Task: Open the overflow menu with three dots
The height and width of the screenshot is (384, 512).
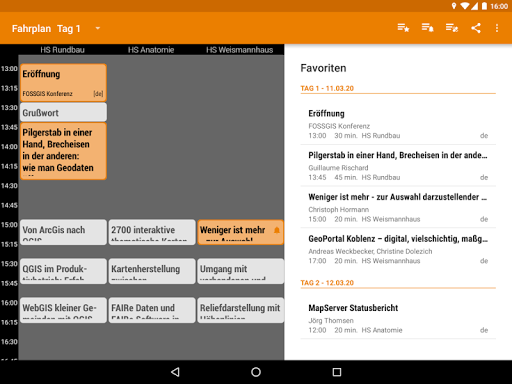Action: [497, 28]
